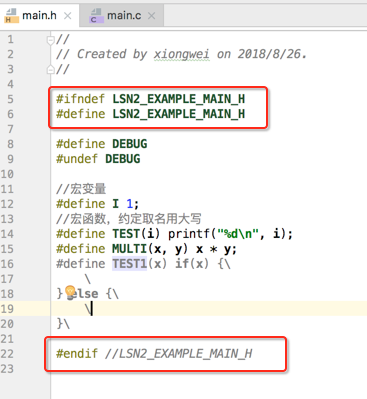The image size is (367, 399).
Task: Switch to the main.h tab
Action: pyautogui.click(x=39, y=15)
